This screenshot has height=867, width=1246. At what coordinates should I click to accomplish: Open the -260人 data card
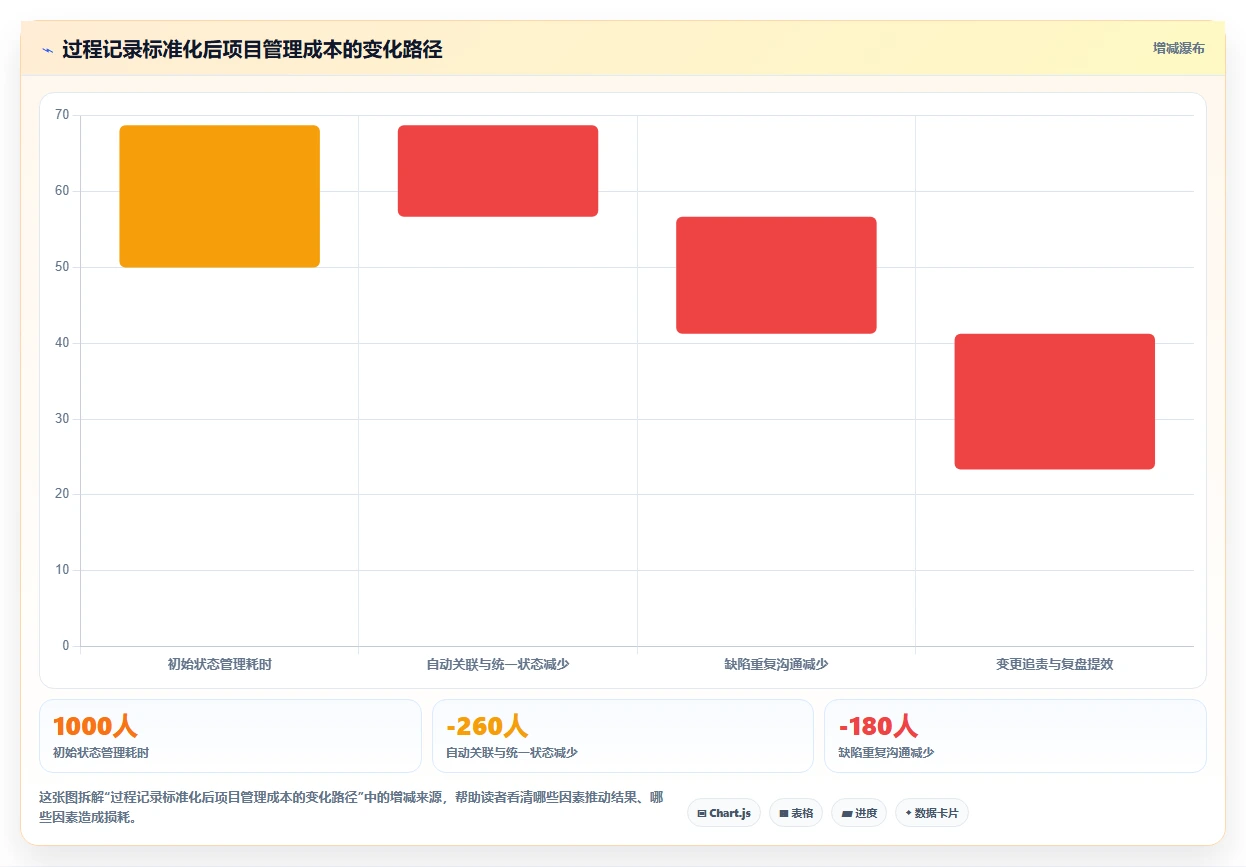coord(623,736)
